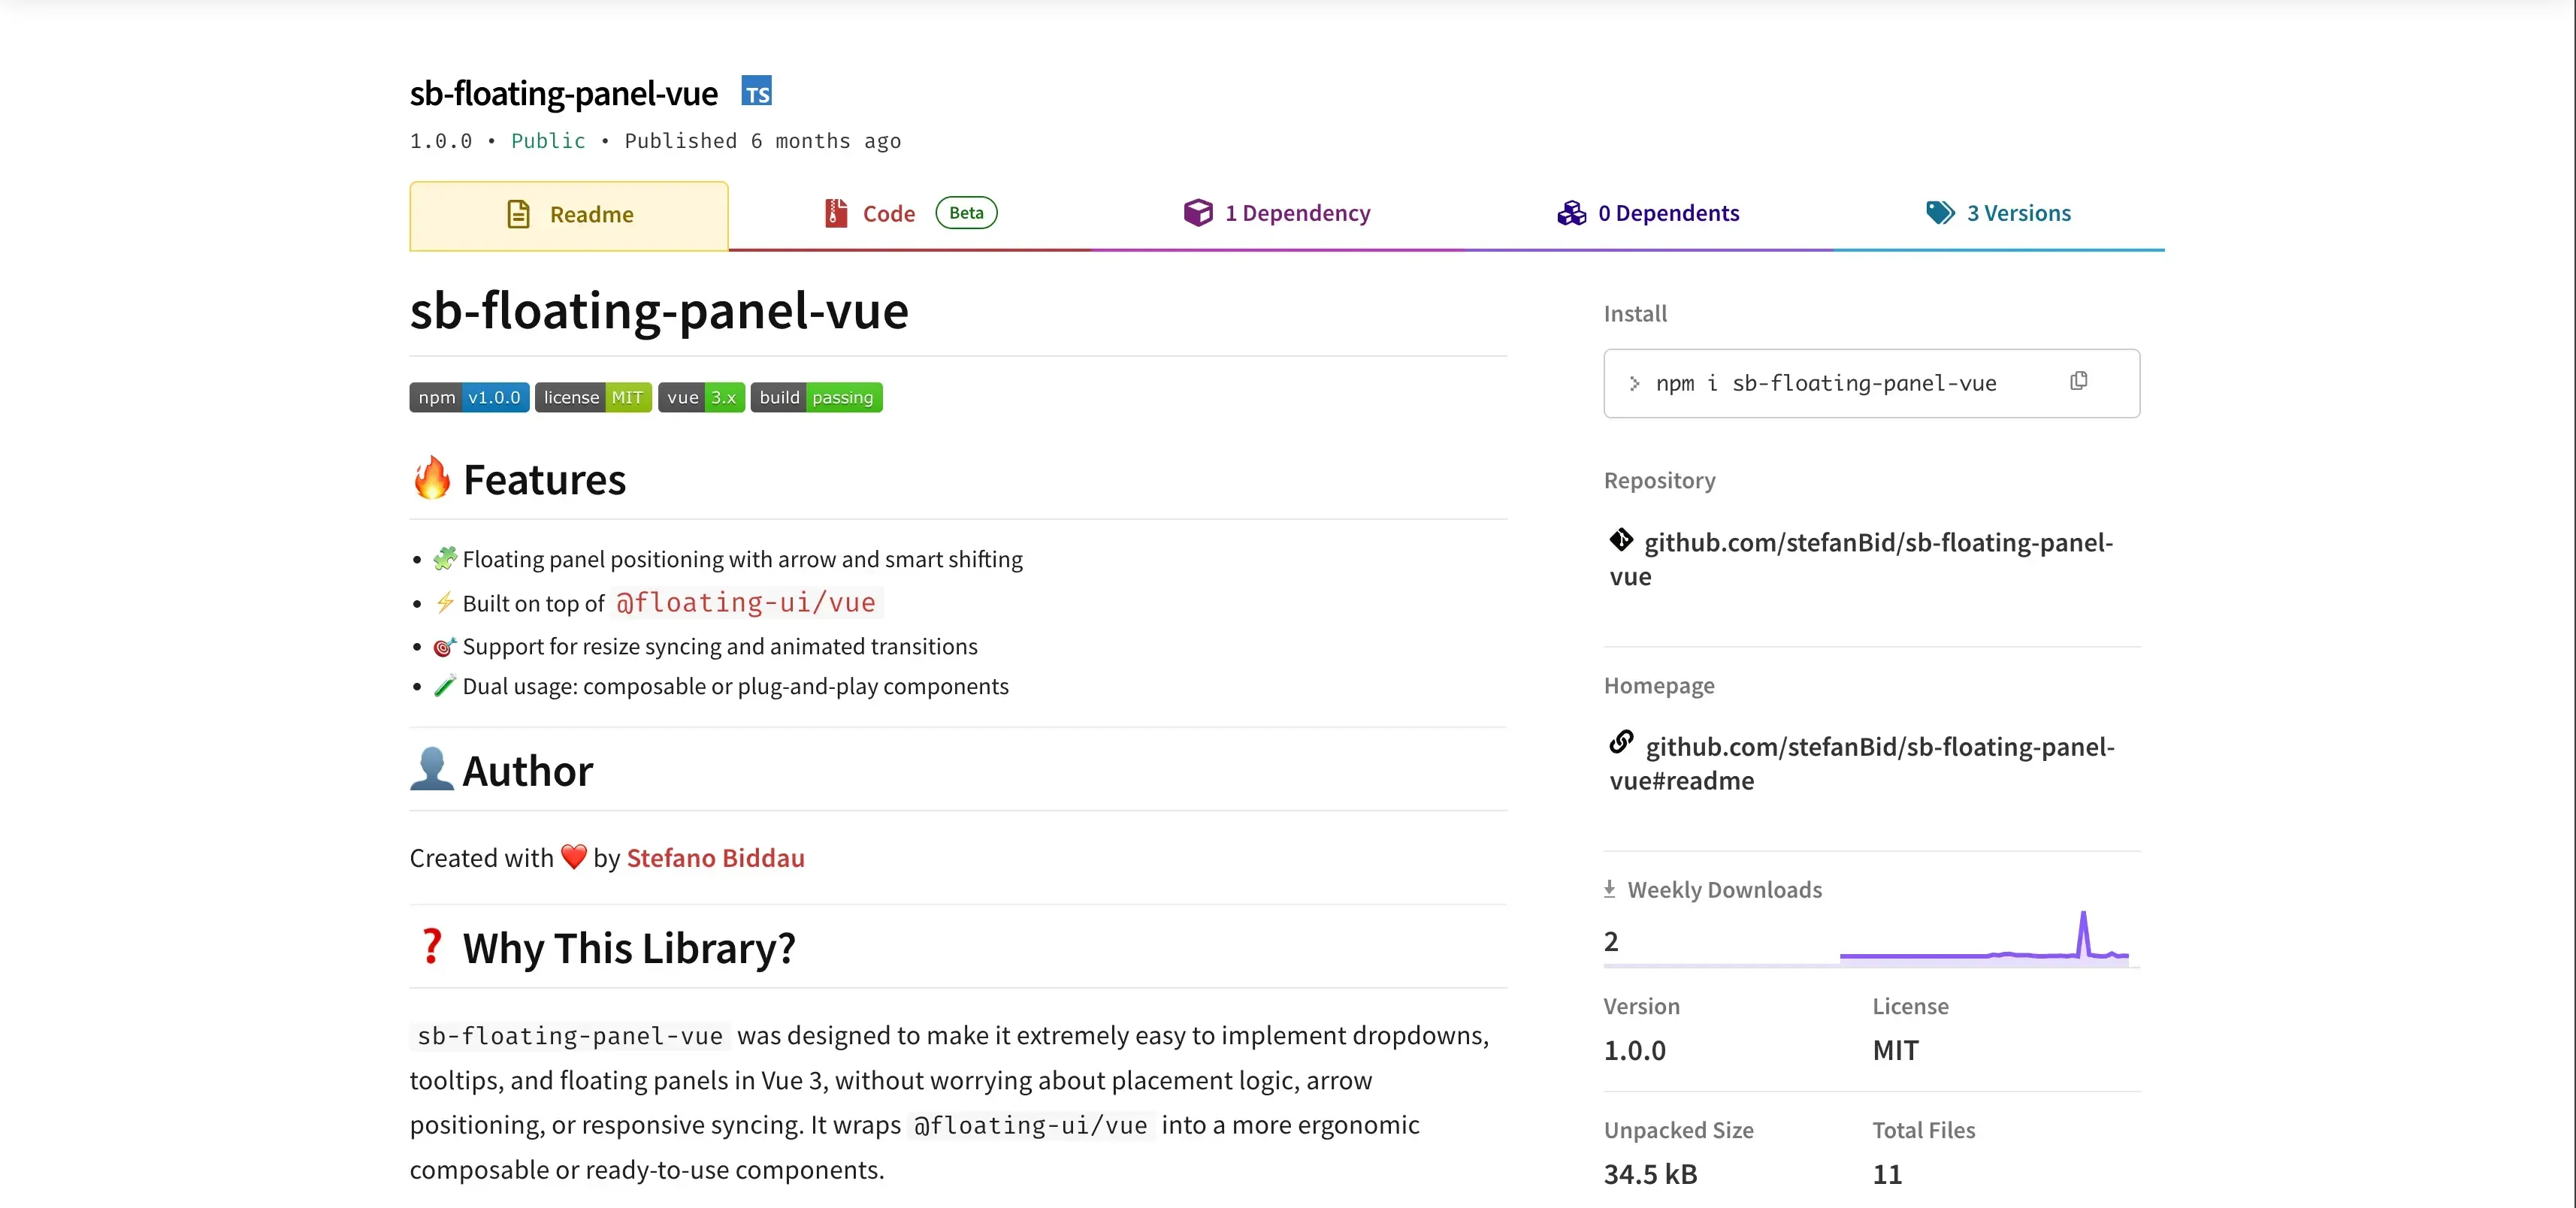2576x1208 pixels.
Task: Copy the npm install command
Action: [x=2078, y=381]
